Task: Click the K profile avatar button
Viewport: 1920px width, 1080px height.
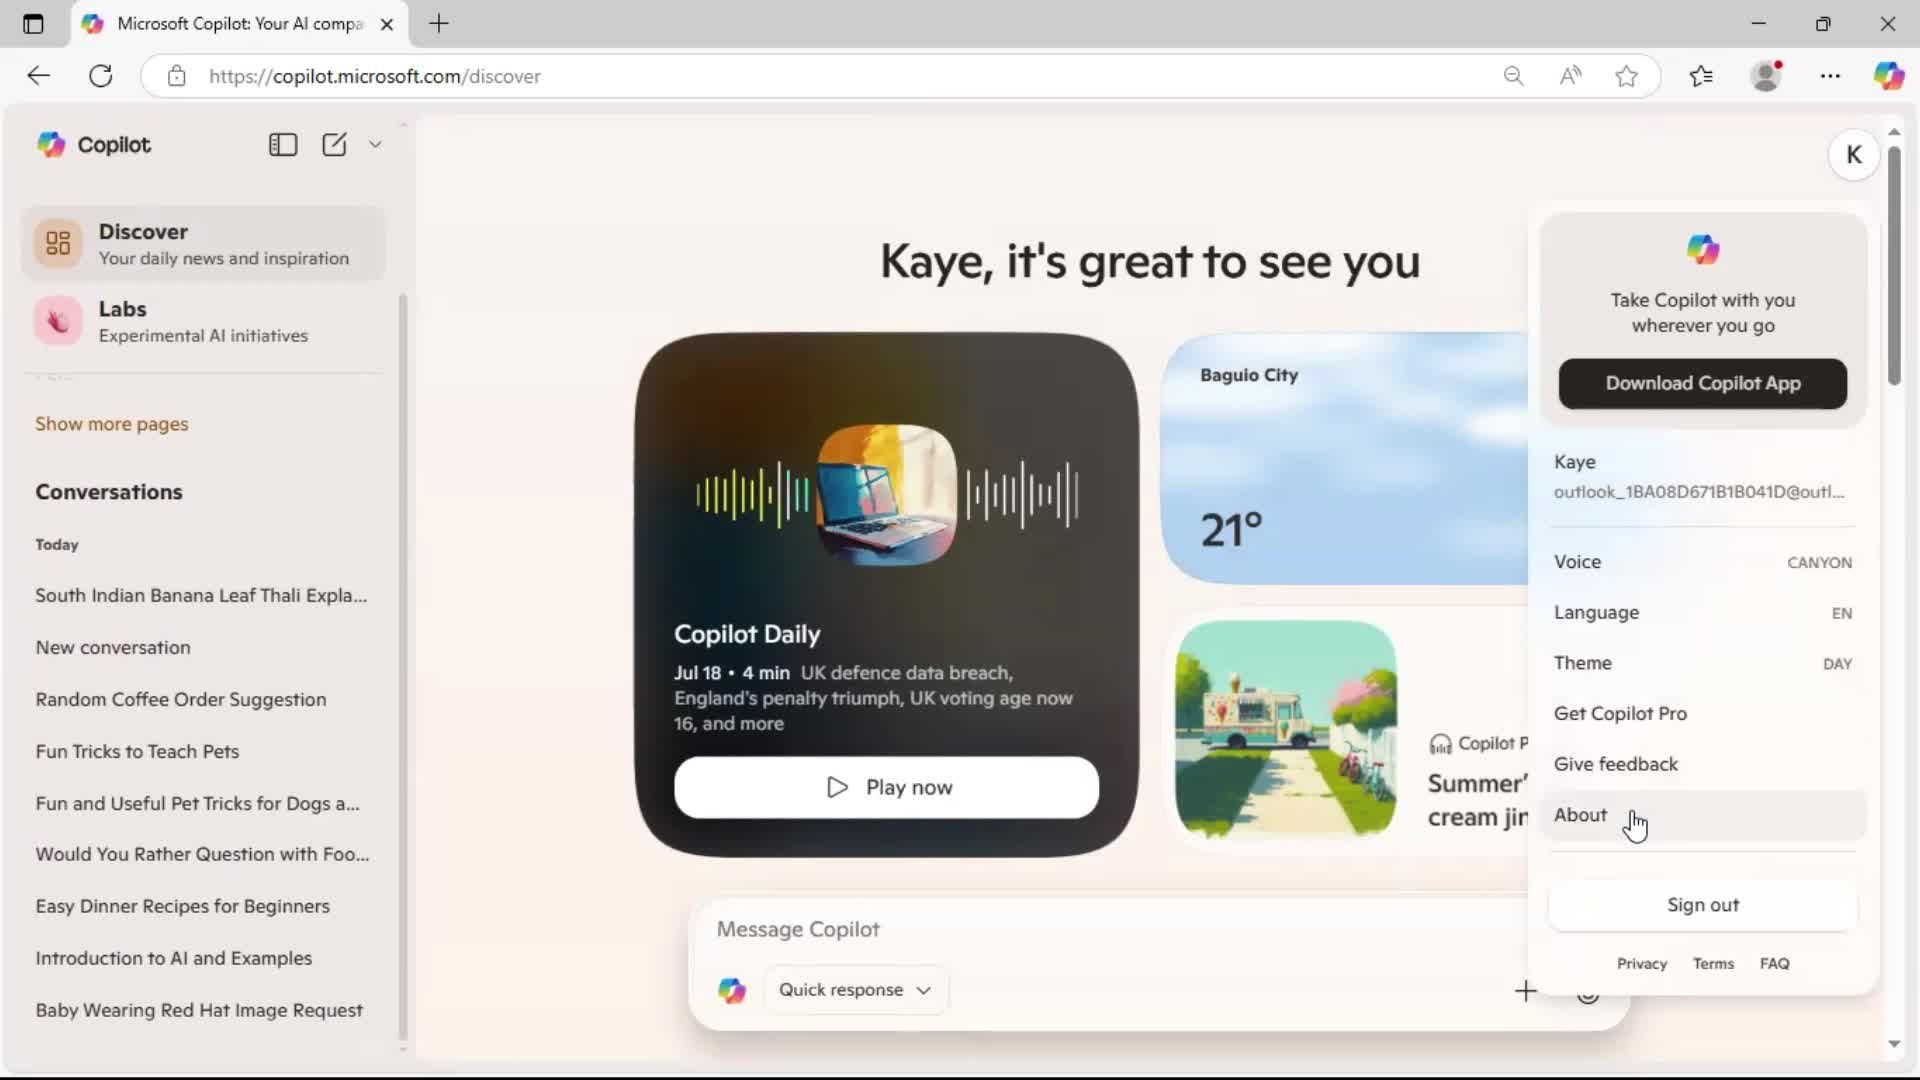Action: tap(1853, 155)
